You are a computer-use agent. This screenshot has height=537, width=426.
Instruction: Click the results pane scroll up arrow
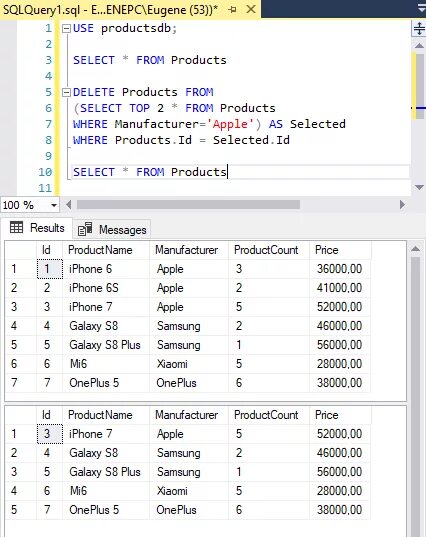click(x=415, y=249)
